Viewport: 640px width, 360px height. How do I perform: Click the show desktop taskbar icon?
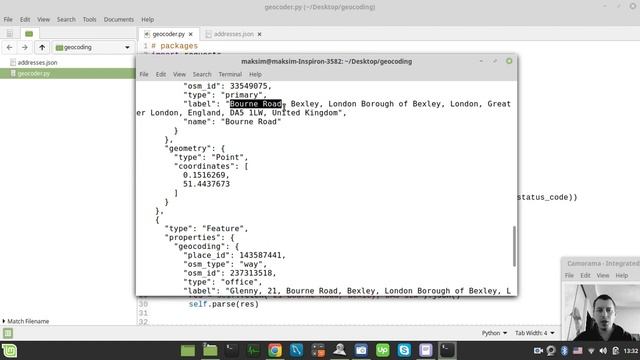(x=188, y=350)
